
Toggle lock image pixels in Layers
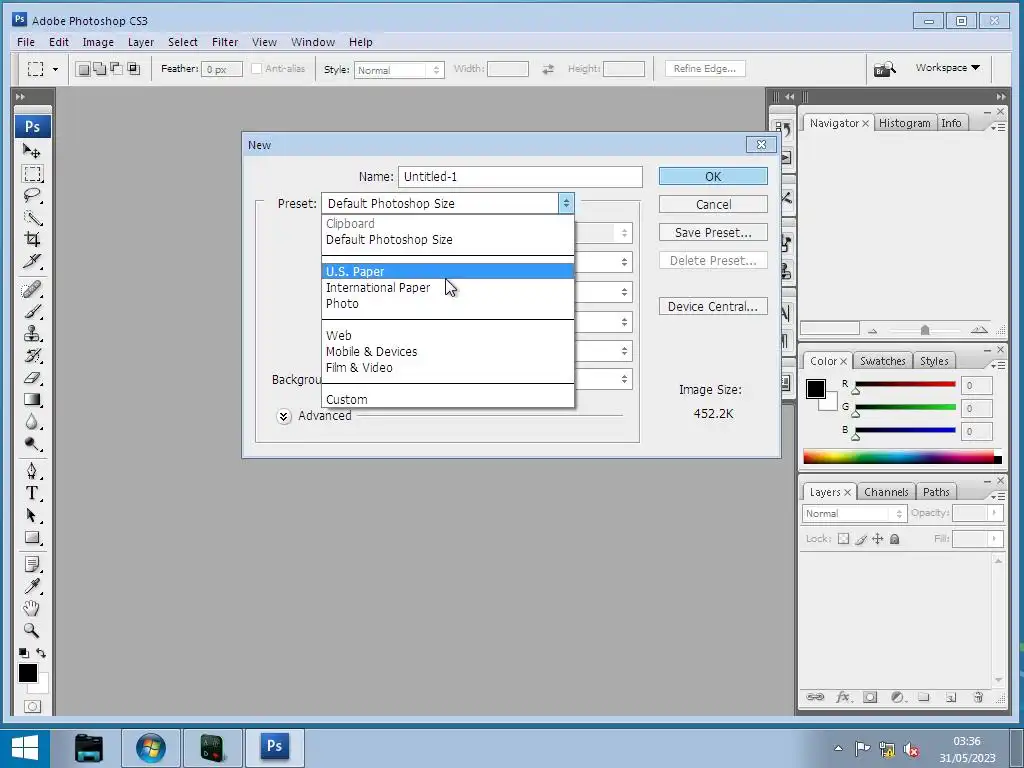pos(861,539)
